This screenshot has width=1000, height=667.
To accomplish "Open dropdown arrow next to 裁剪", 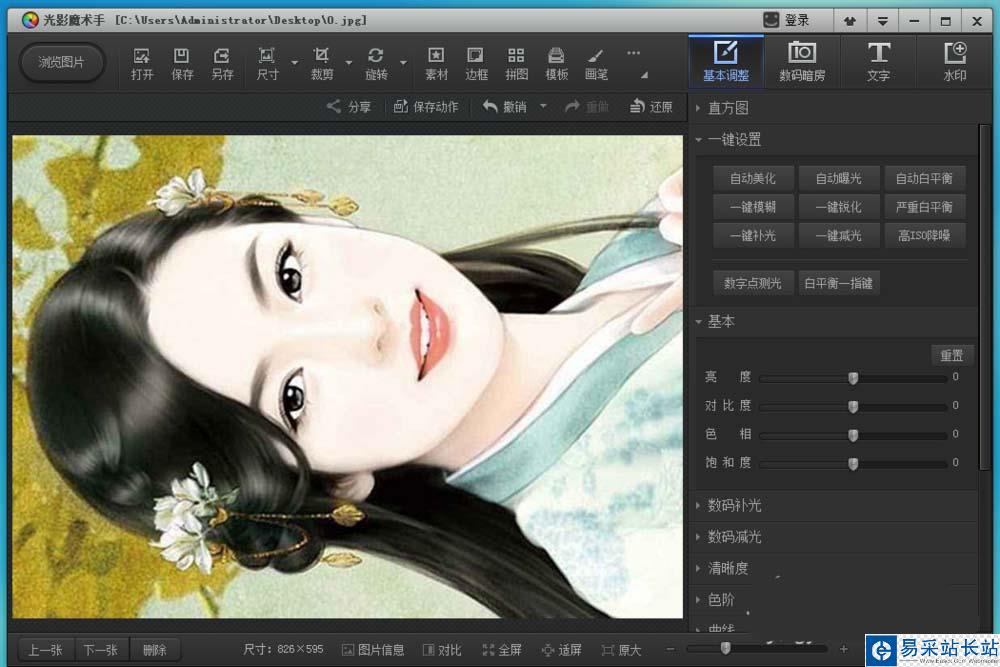I will pyautogui.click(x=349, y=63).
